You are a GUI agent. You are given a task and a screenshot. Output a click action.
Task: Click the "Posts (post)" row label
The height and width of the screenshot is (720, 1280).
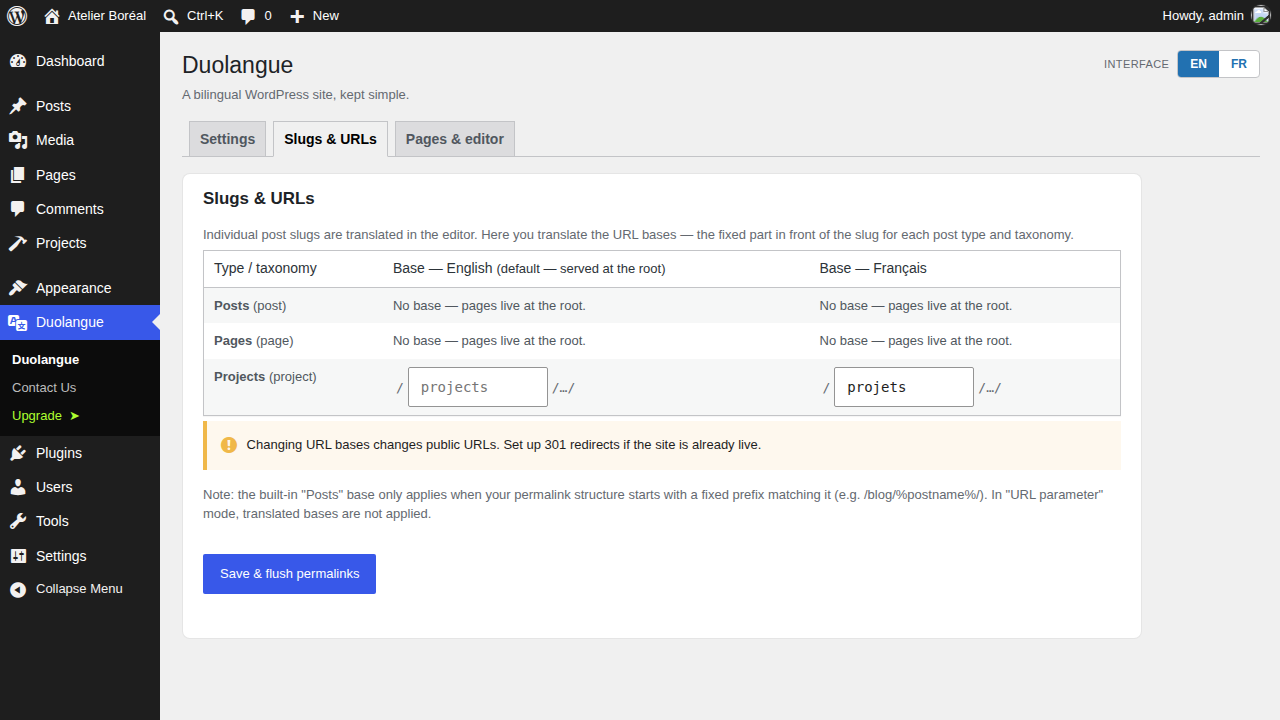(x=250, y=306)
